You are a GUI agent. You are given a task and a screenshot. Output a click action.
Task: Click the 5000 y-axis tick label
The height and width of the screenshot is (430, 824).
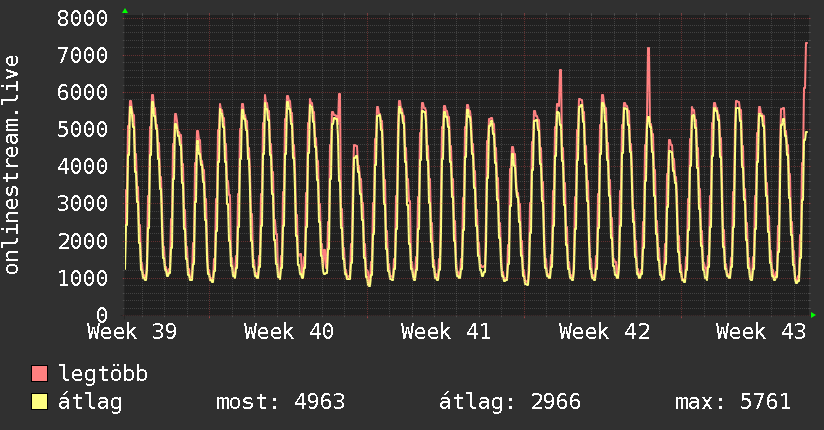click(83, 129)
